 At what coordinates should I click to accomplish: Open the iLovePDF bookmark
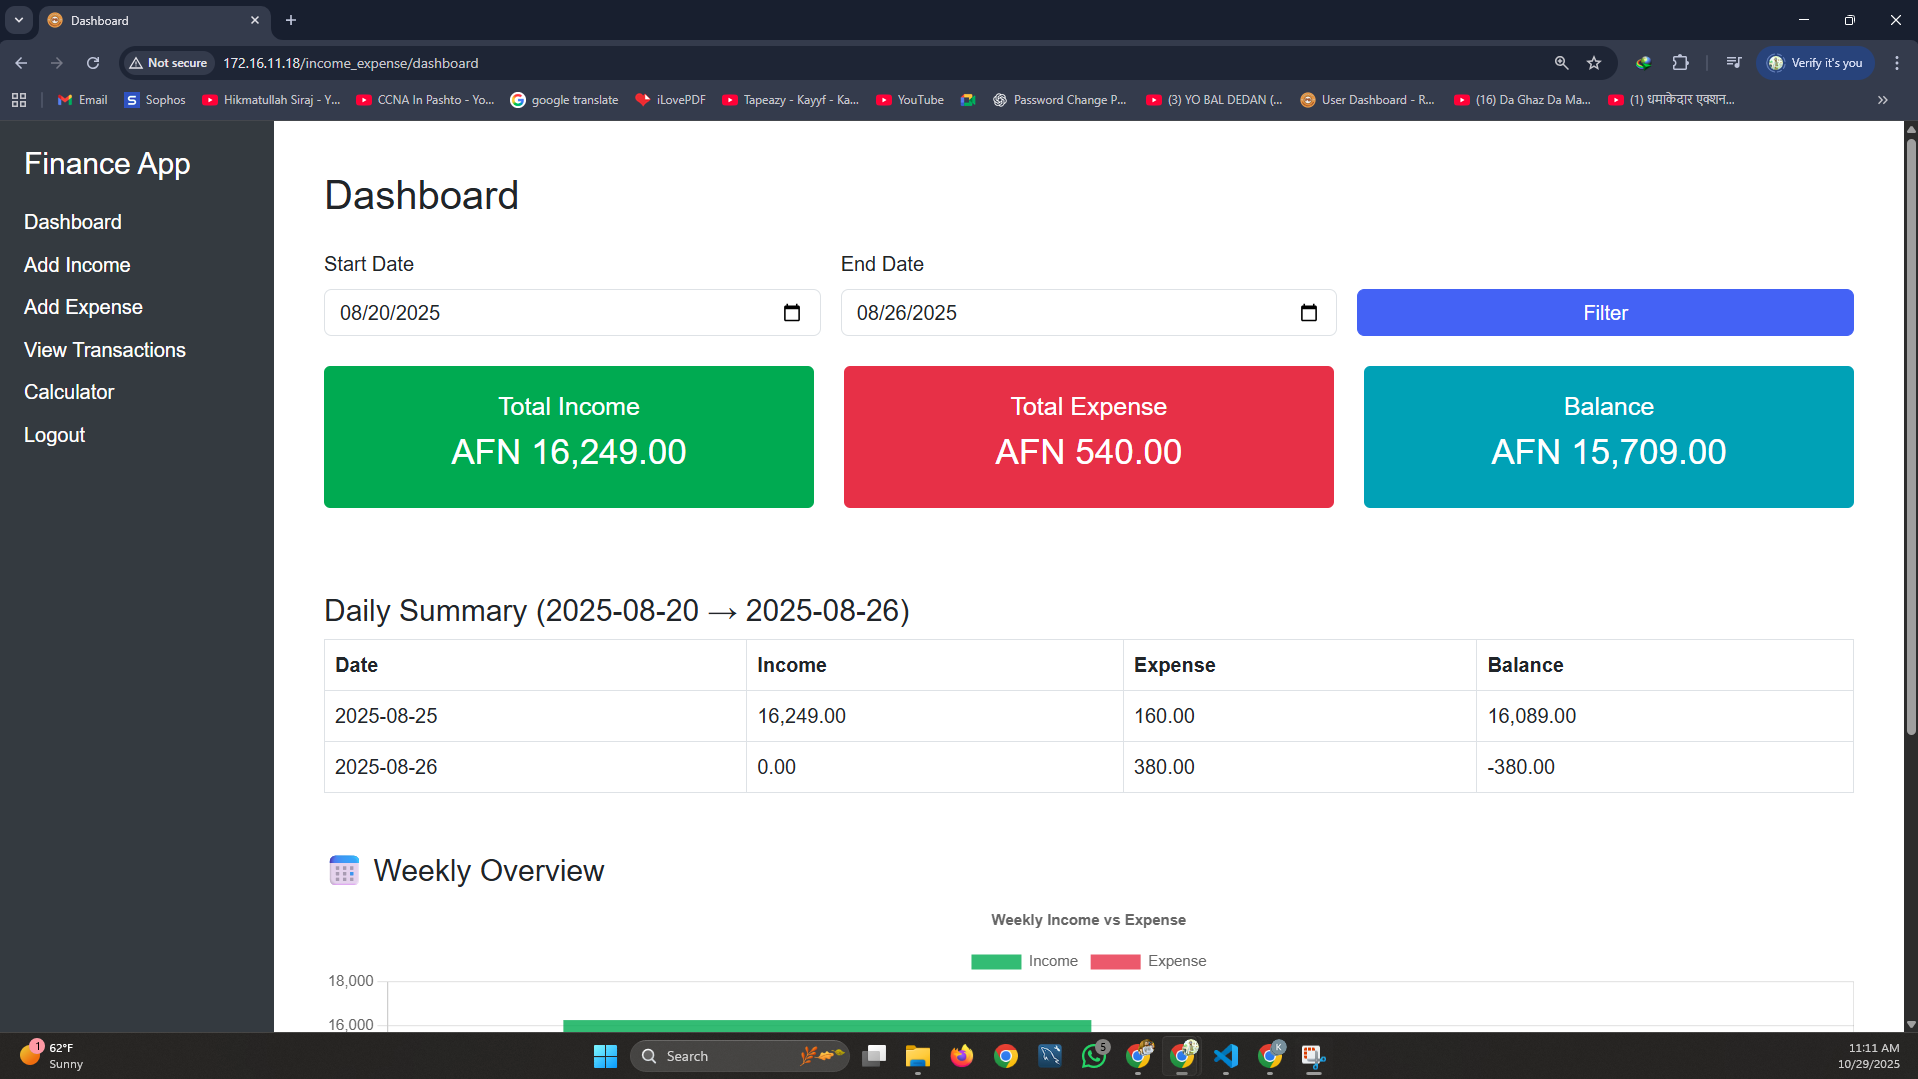pyautogui.click(x=670, y=99)
